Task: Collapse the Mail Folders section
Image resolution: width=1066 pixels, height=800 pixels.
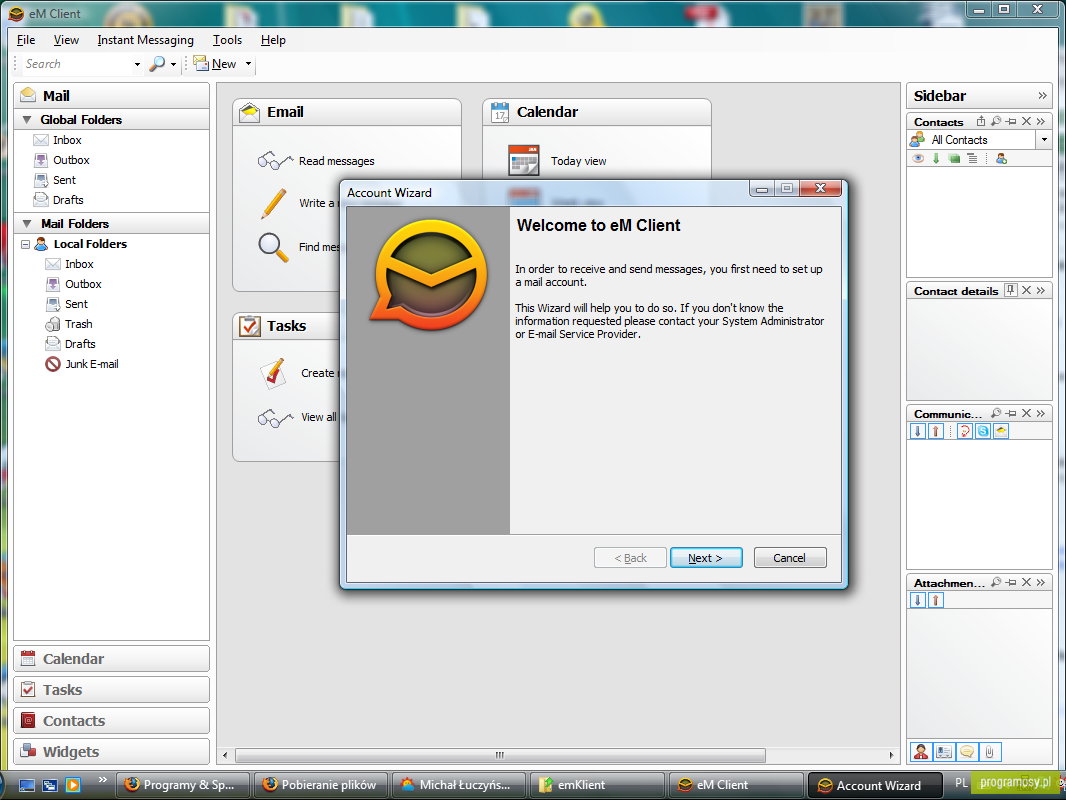Action: pos(27,224)
